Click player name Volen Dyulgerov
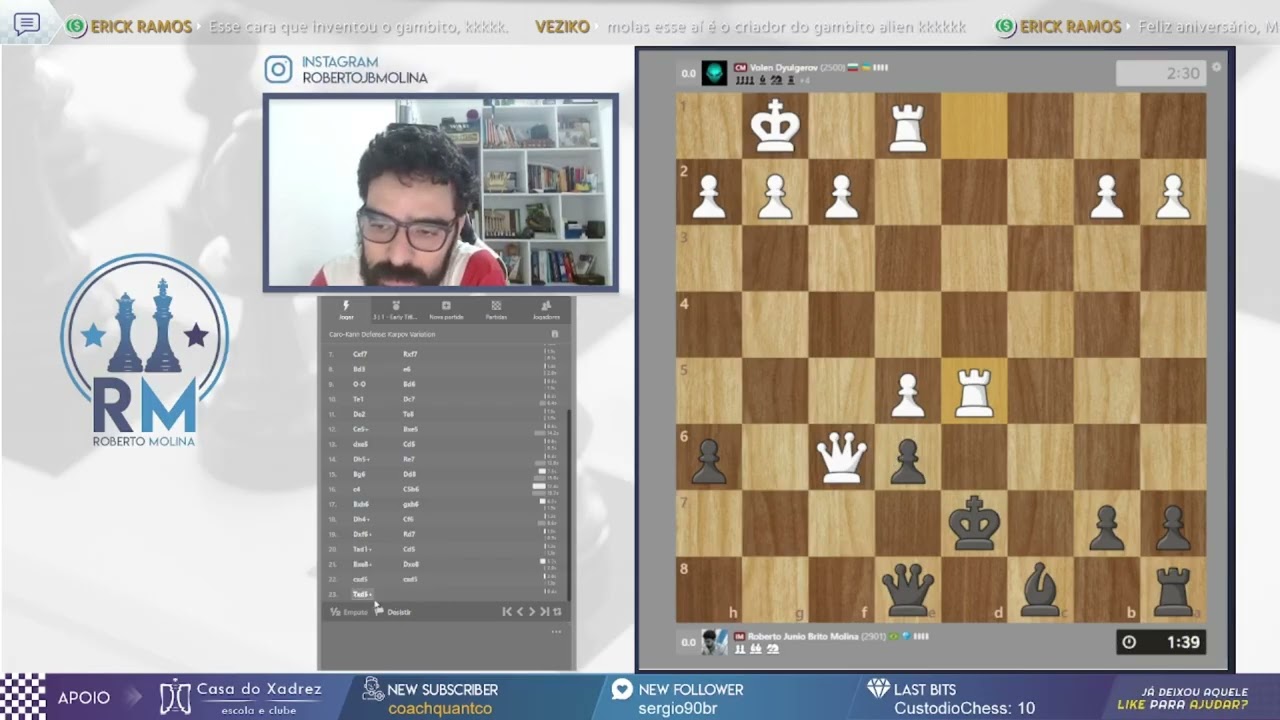Viewport: 1280px width, 720px height. click(x=782, y=68)
